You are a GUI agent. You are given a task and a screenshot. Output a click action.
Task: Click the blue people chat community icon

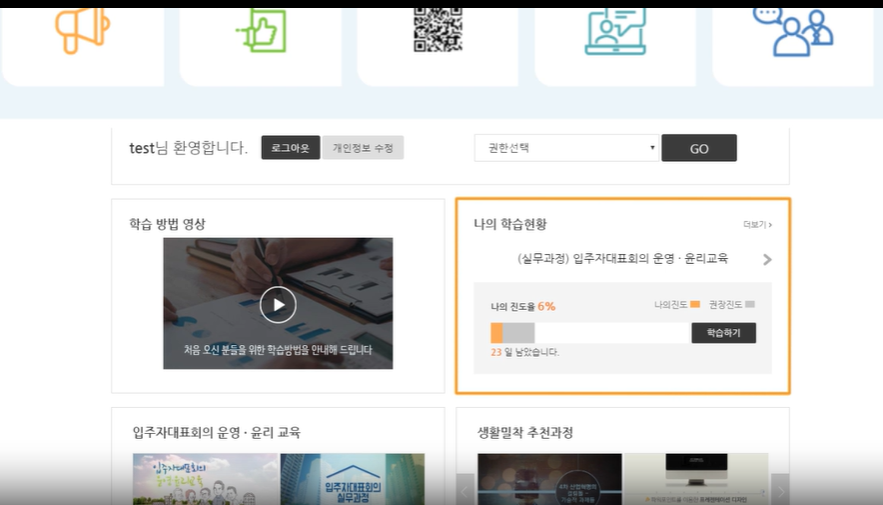[793, 32]
